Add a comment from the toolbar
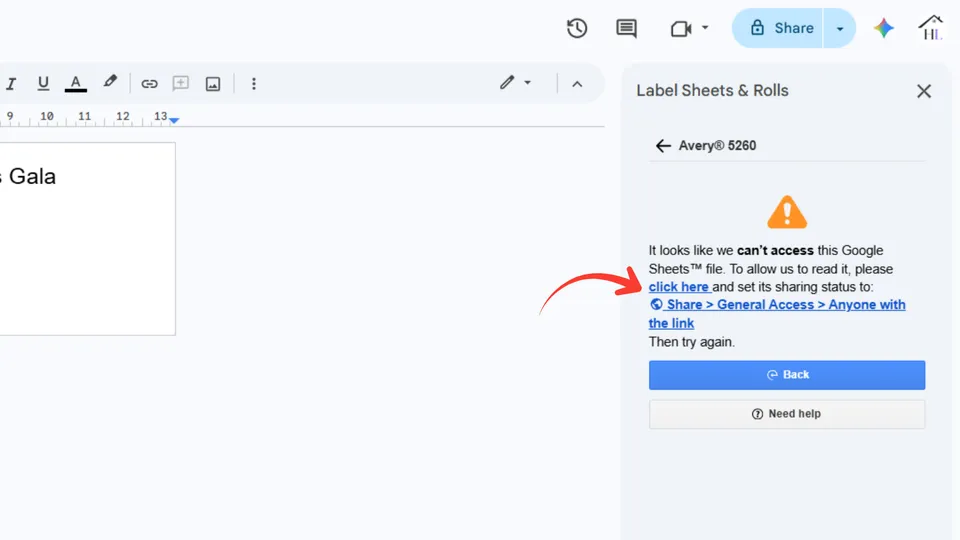Screen dimensions: 960x540 [x=181, y=83]
